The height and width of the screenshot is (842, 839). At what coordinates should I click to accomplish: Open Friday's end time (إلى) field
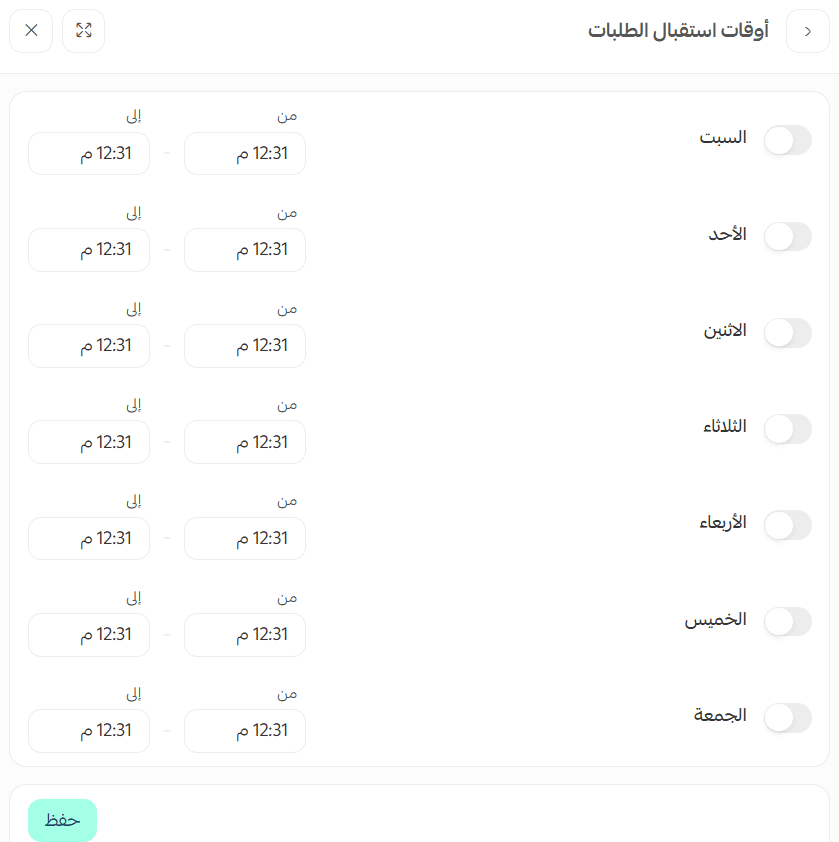[x=89, y=730]
